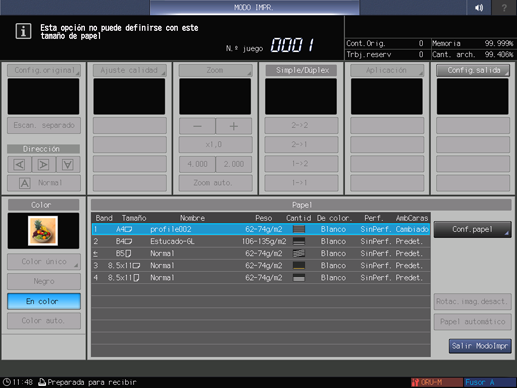This screenshot has width=517, height=388.
Task: Click Rotac.imag.desact. button
Action: 472,302
